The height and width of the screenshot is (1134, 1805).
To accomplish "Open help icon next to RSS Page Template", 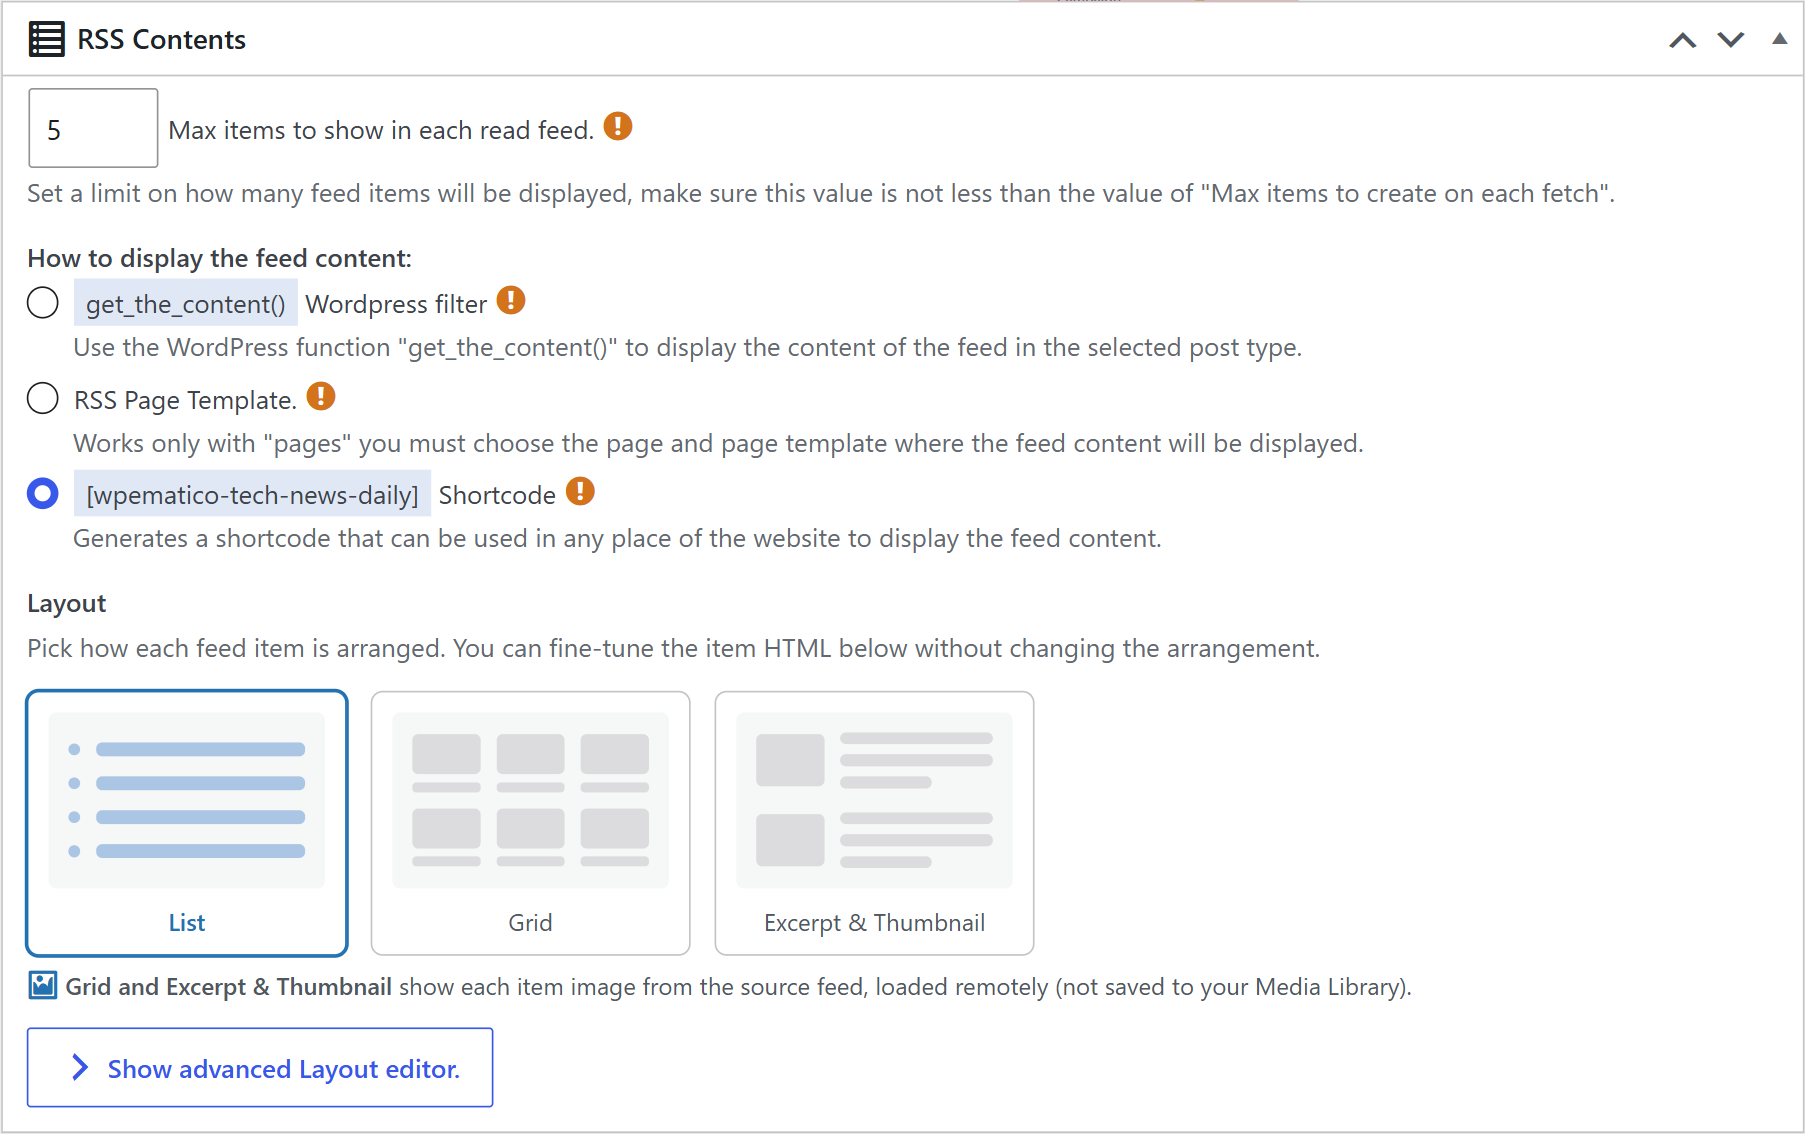I will 321,396.
